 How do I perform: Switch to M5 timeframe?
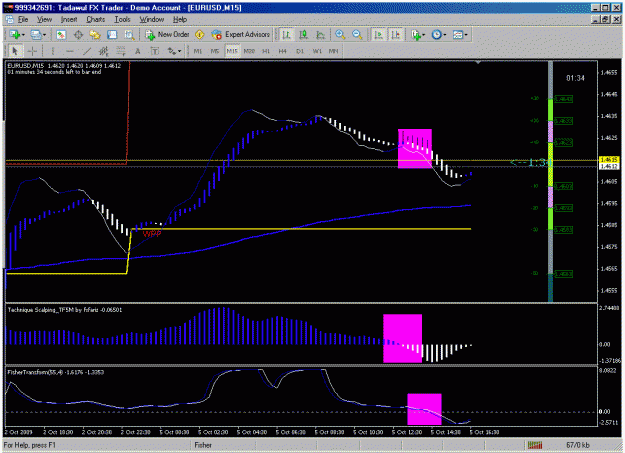coord(214,51)
